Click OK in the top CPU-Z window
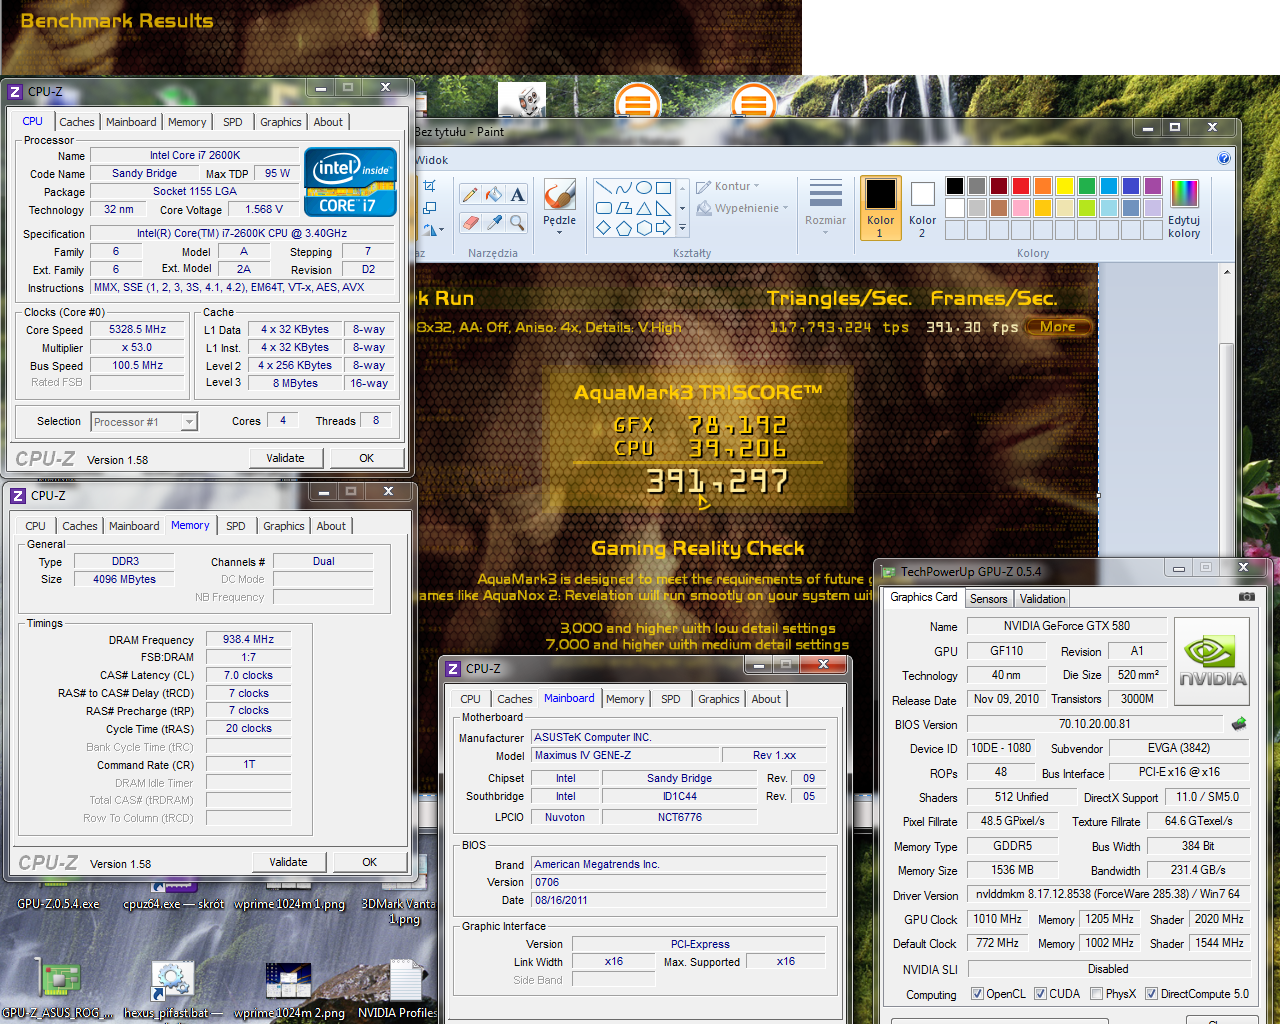Screen dimensions: 1280x1024 (x=367, y=458)
